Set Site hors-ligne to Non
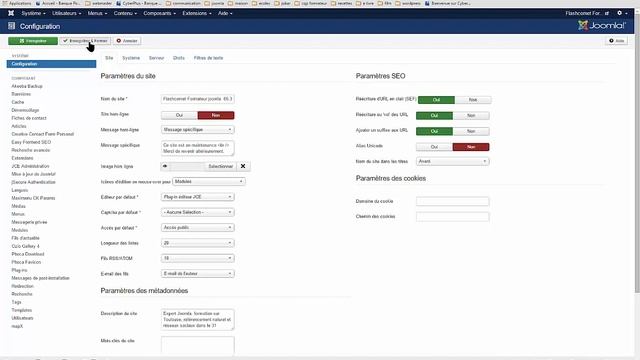This screenshot has width=640, height=360. 216,115
